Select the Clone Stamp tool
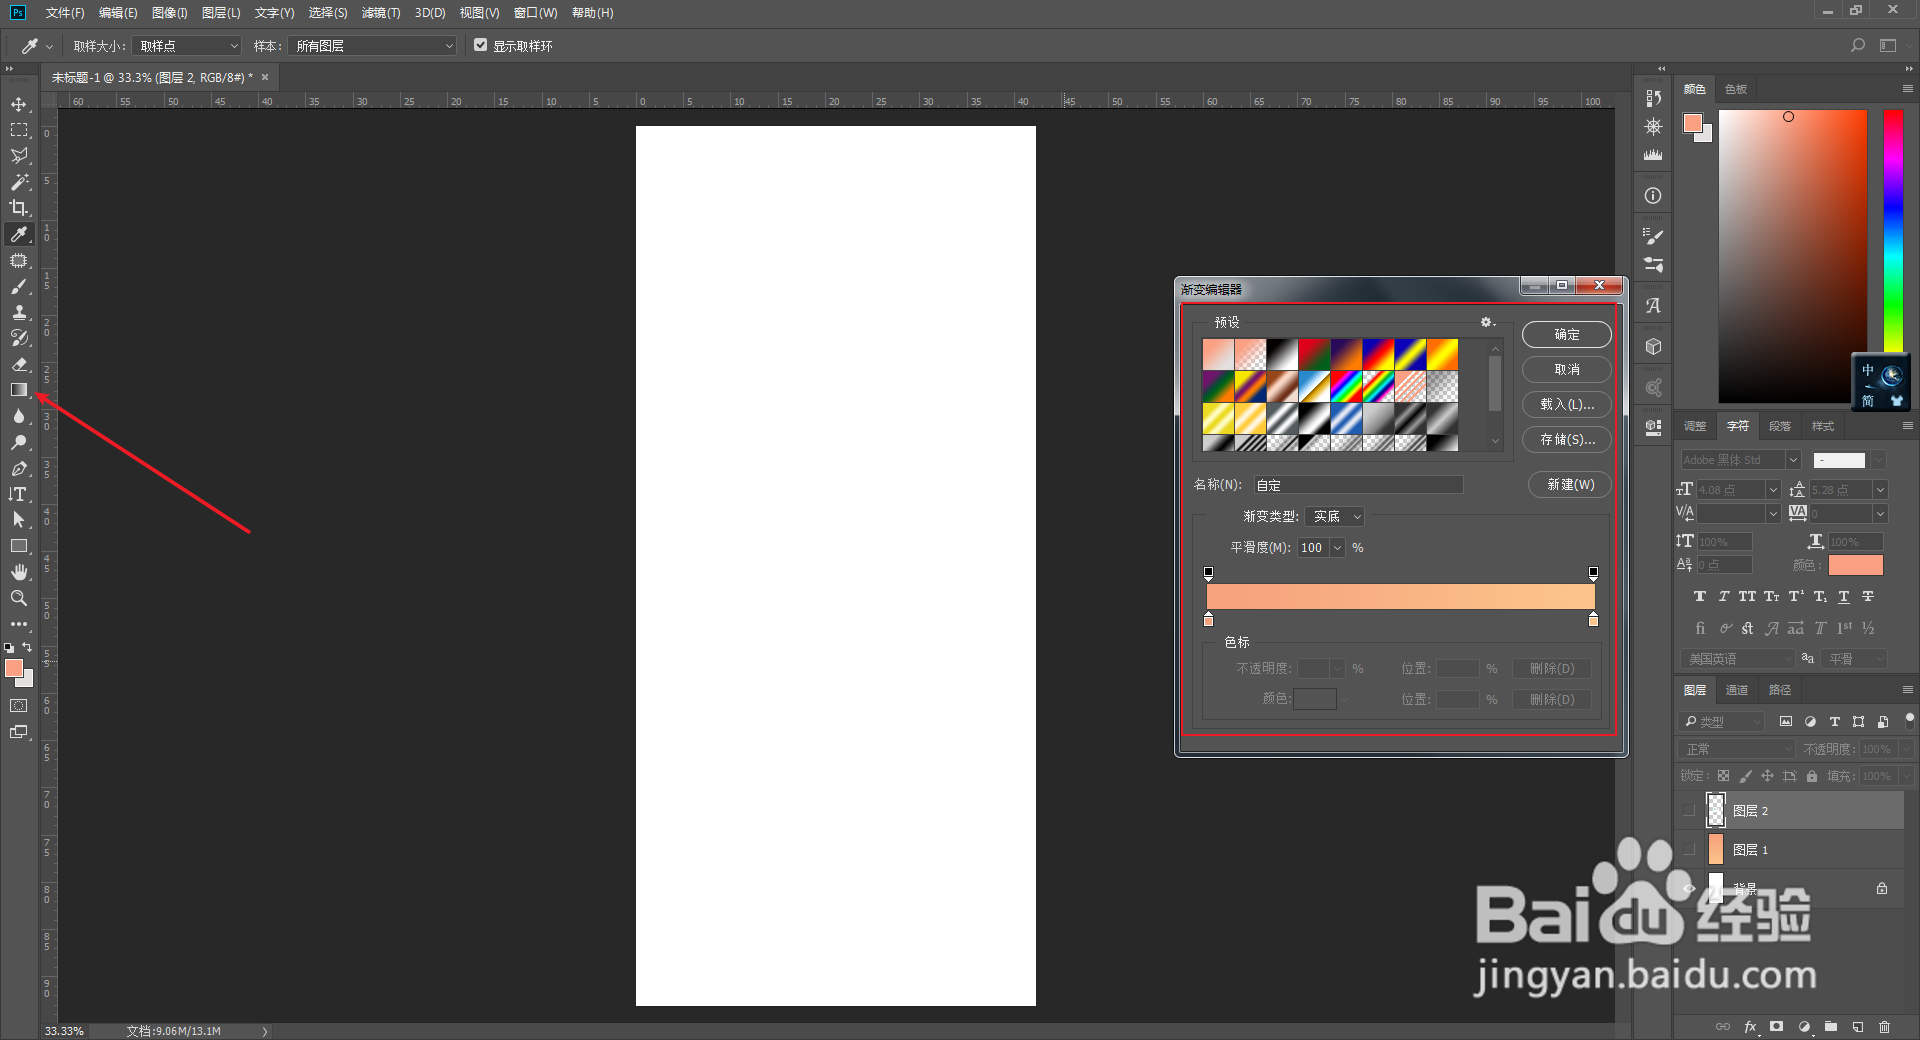Image resolution: width=1920 pixels, height=1040 pixels. click(x=19, y=313)
